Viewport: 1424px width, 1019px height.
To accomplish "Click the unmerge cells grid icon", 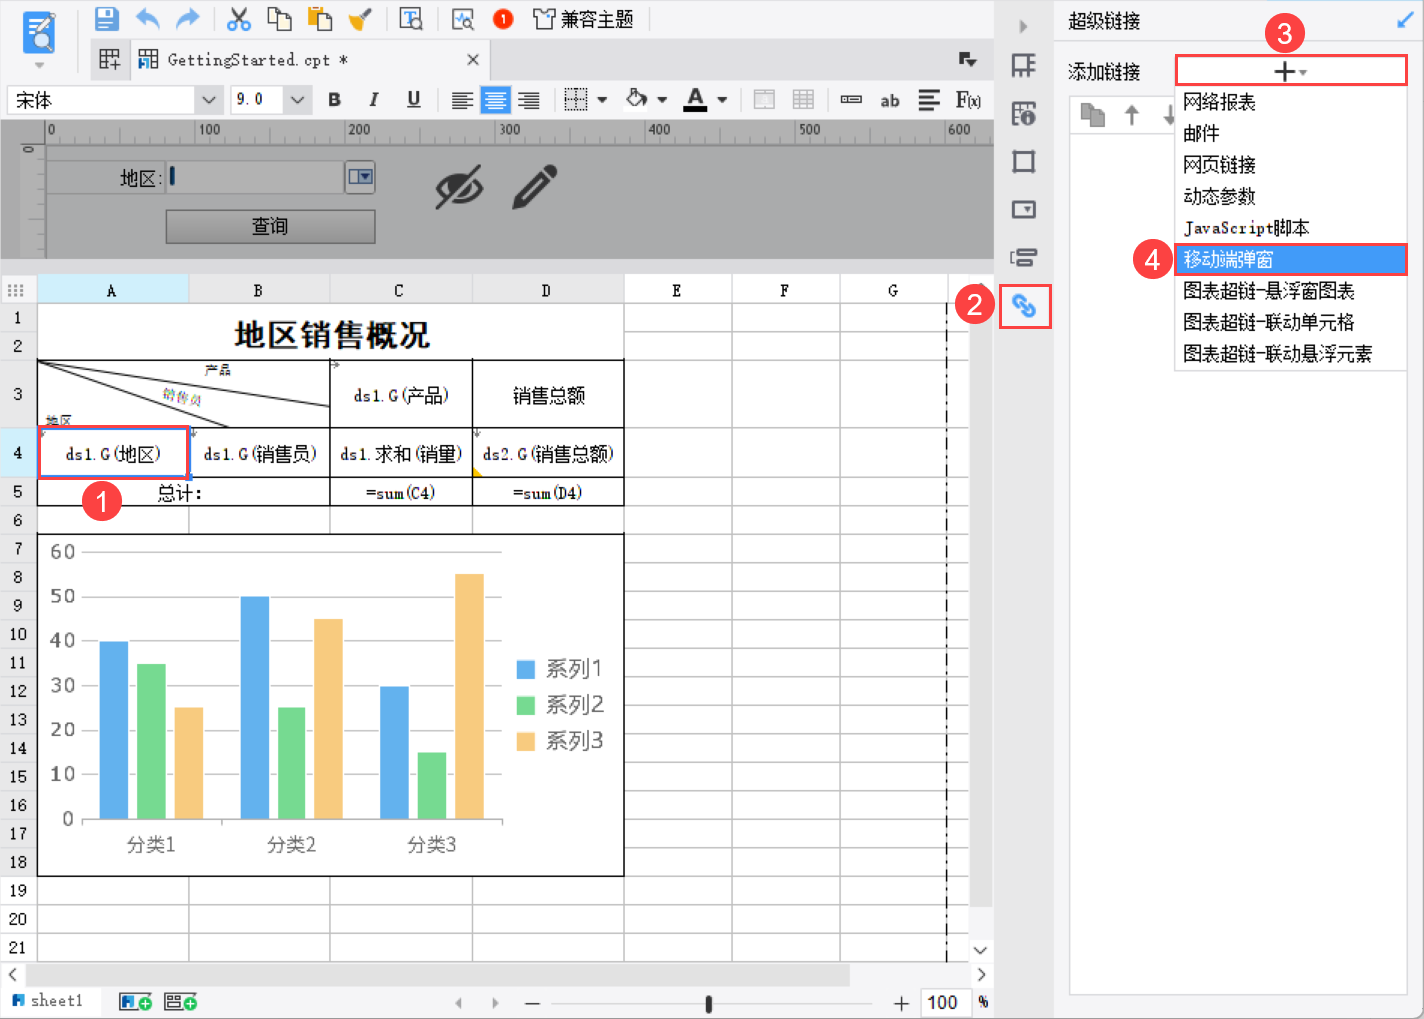I will (x=803, y=99).
